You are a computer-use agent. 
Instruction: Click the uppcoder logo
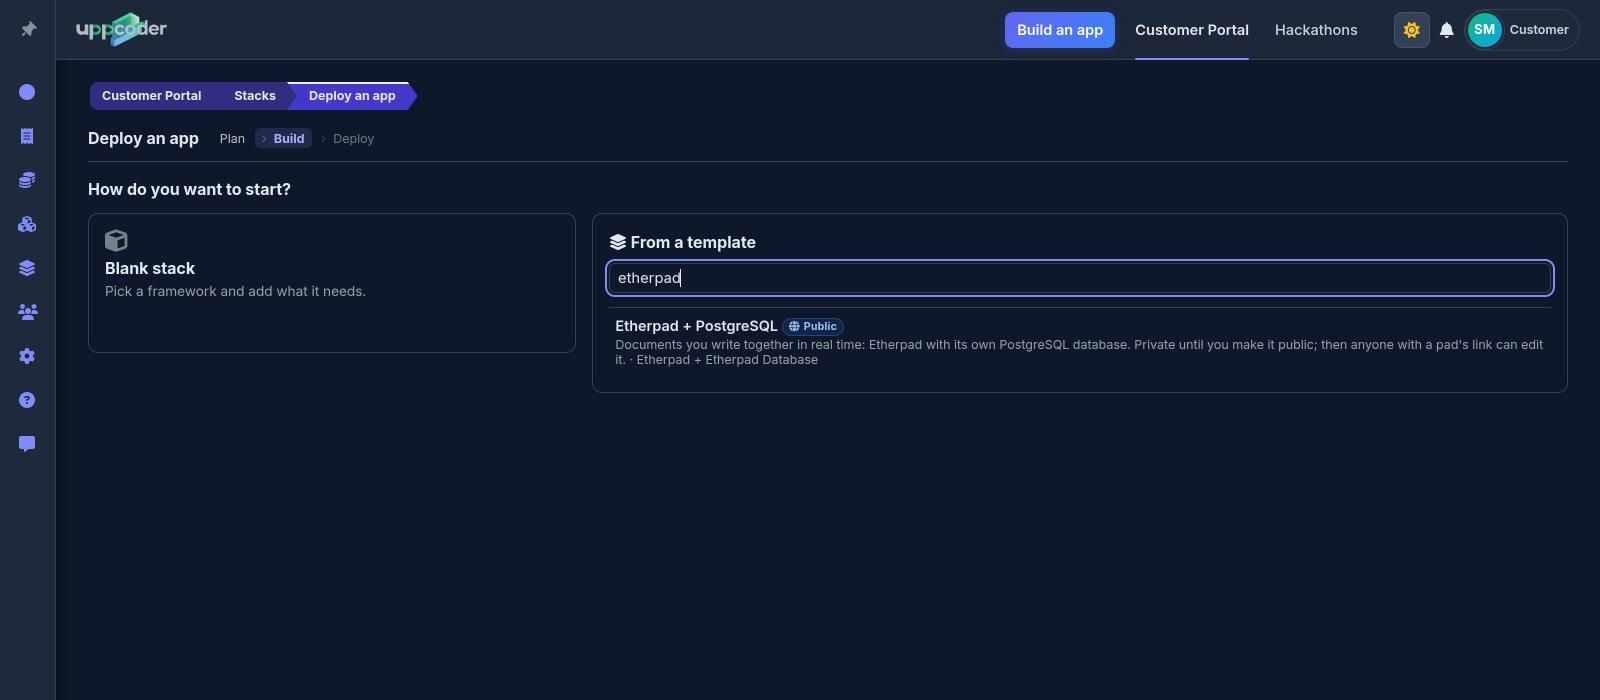tap(121, 29)
